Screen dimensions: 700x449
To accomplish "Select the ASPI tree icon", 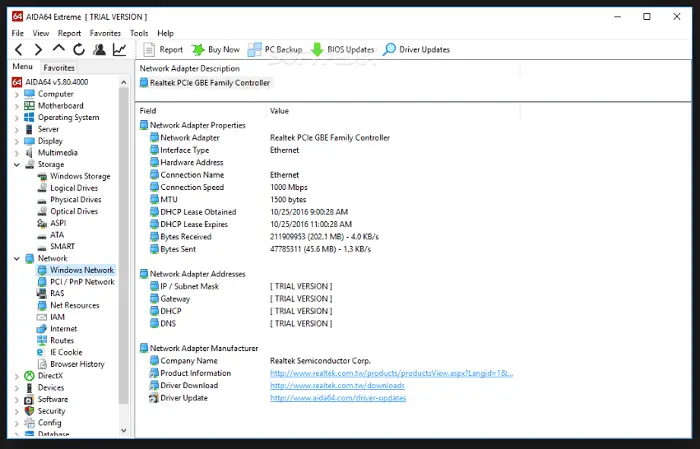I will point(42,223).
